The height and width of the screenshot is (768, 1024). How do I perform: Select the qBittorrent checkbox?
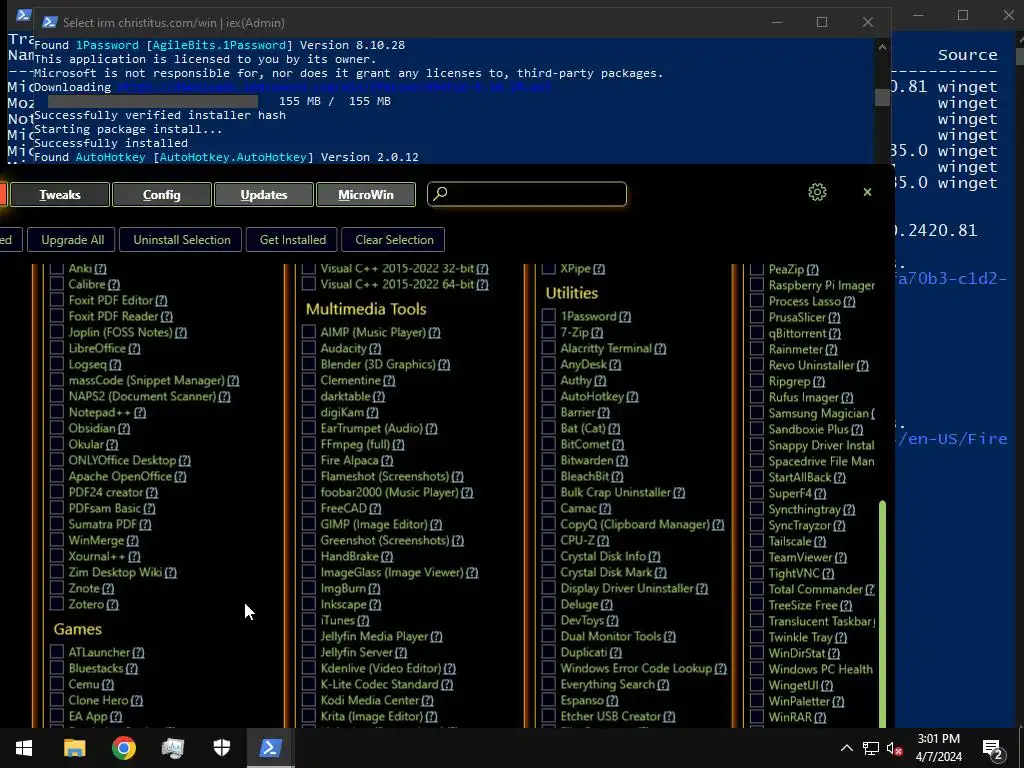(757, 333)
